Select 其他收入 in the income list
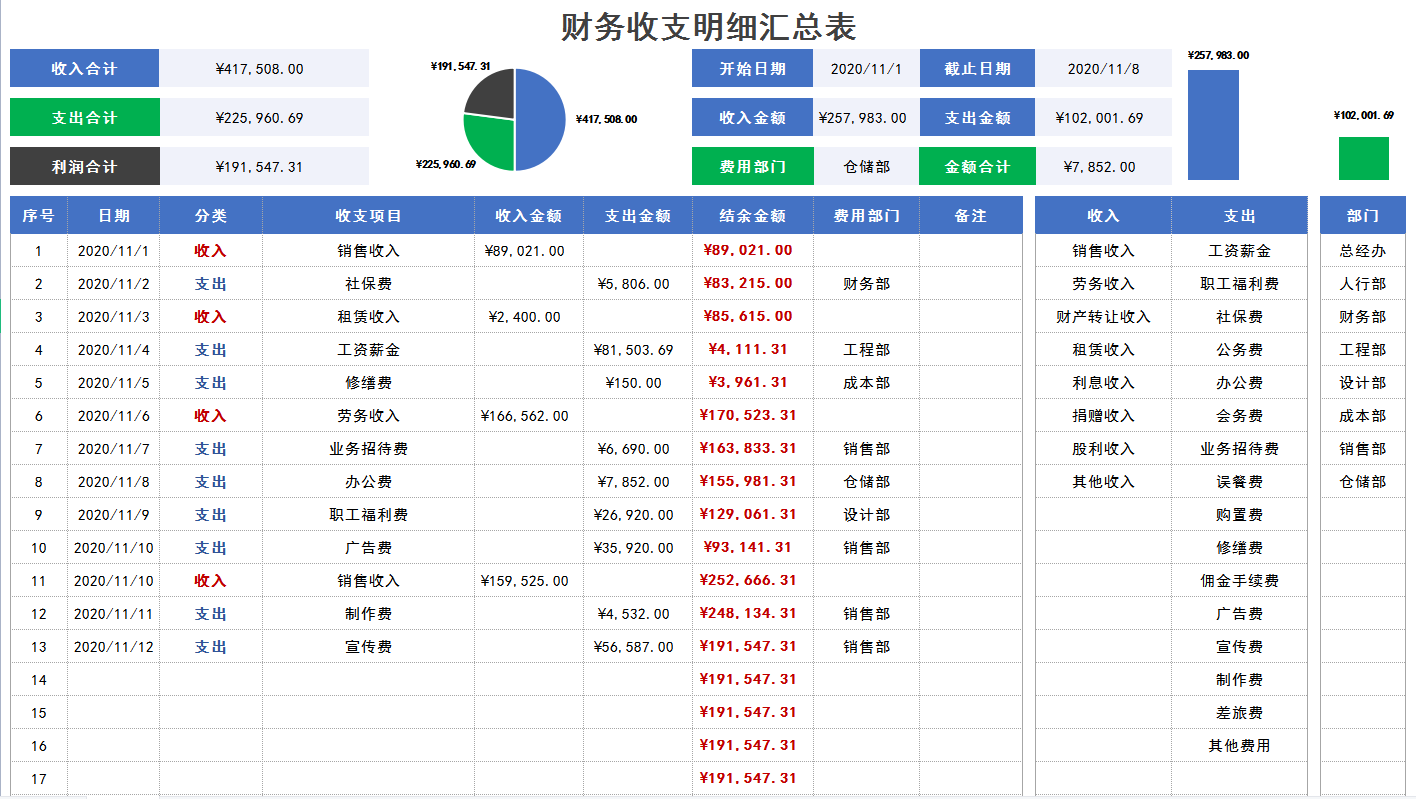This screenshot has width=1416, height=799. click(1103, 482)
